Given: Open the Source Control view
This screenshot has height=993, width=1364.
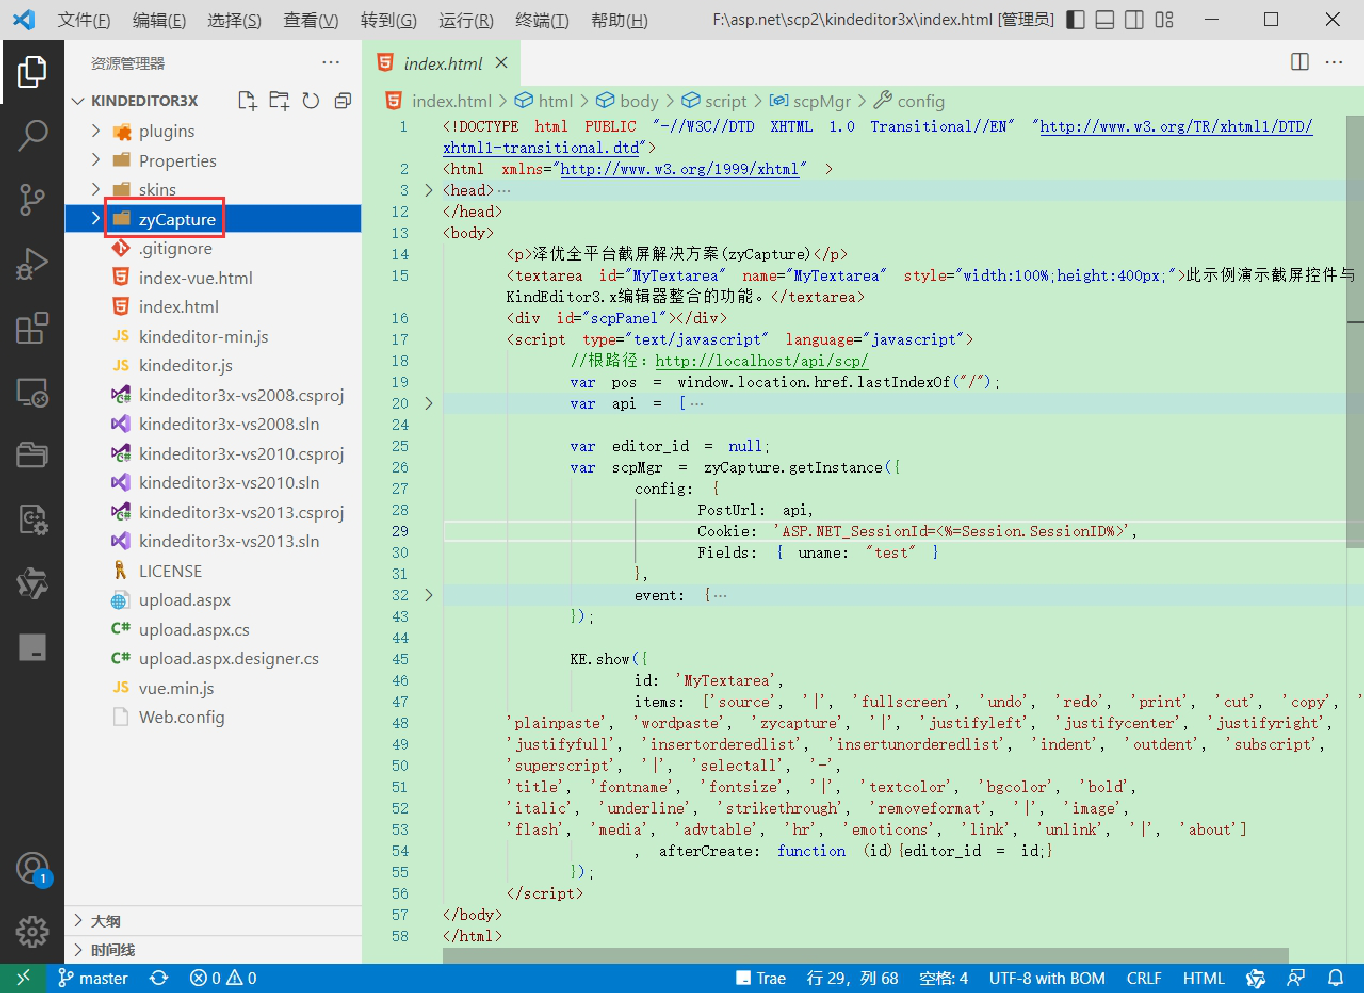Looking at the screenshot, I should [32, 199].
